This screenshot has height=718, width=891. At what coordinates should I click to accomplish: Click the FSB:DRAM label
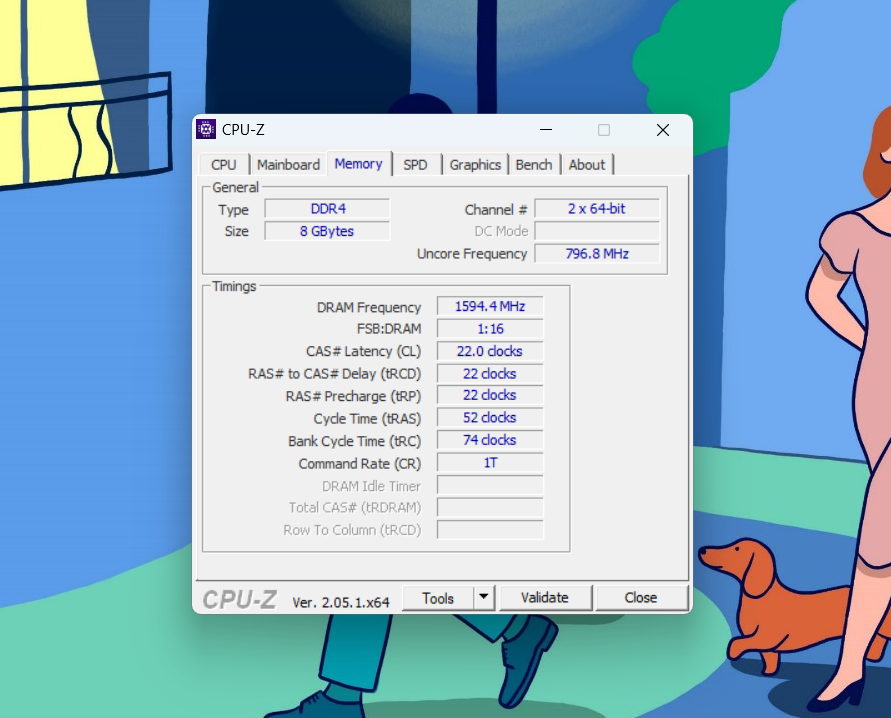[389, 329]
